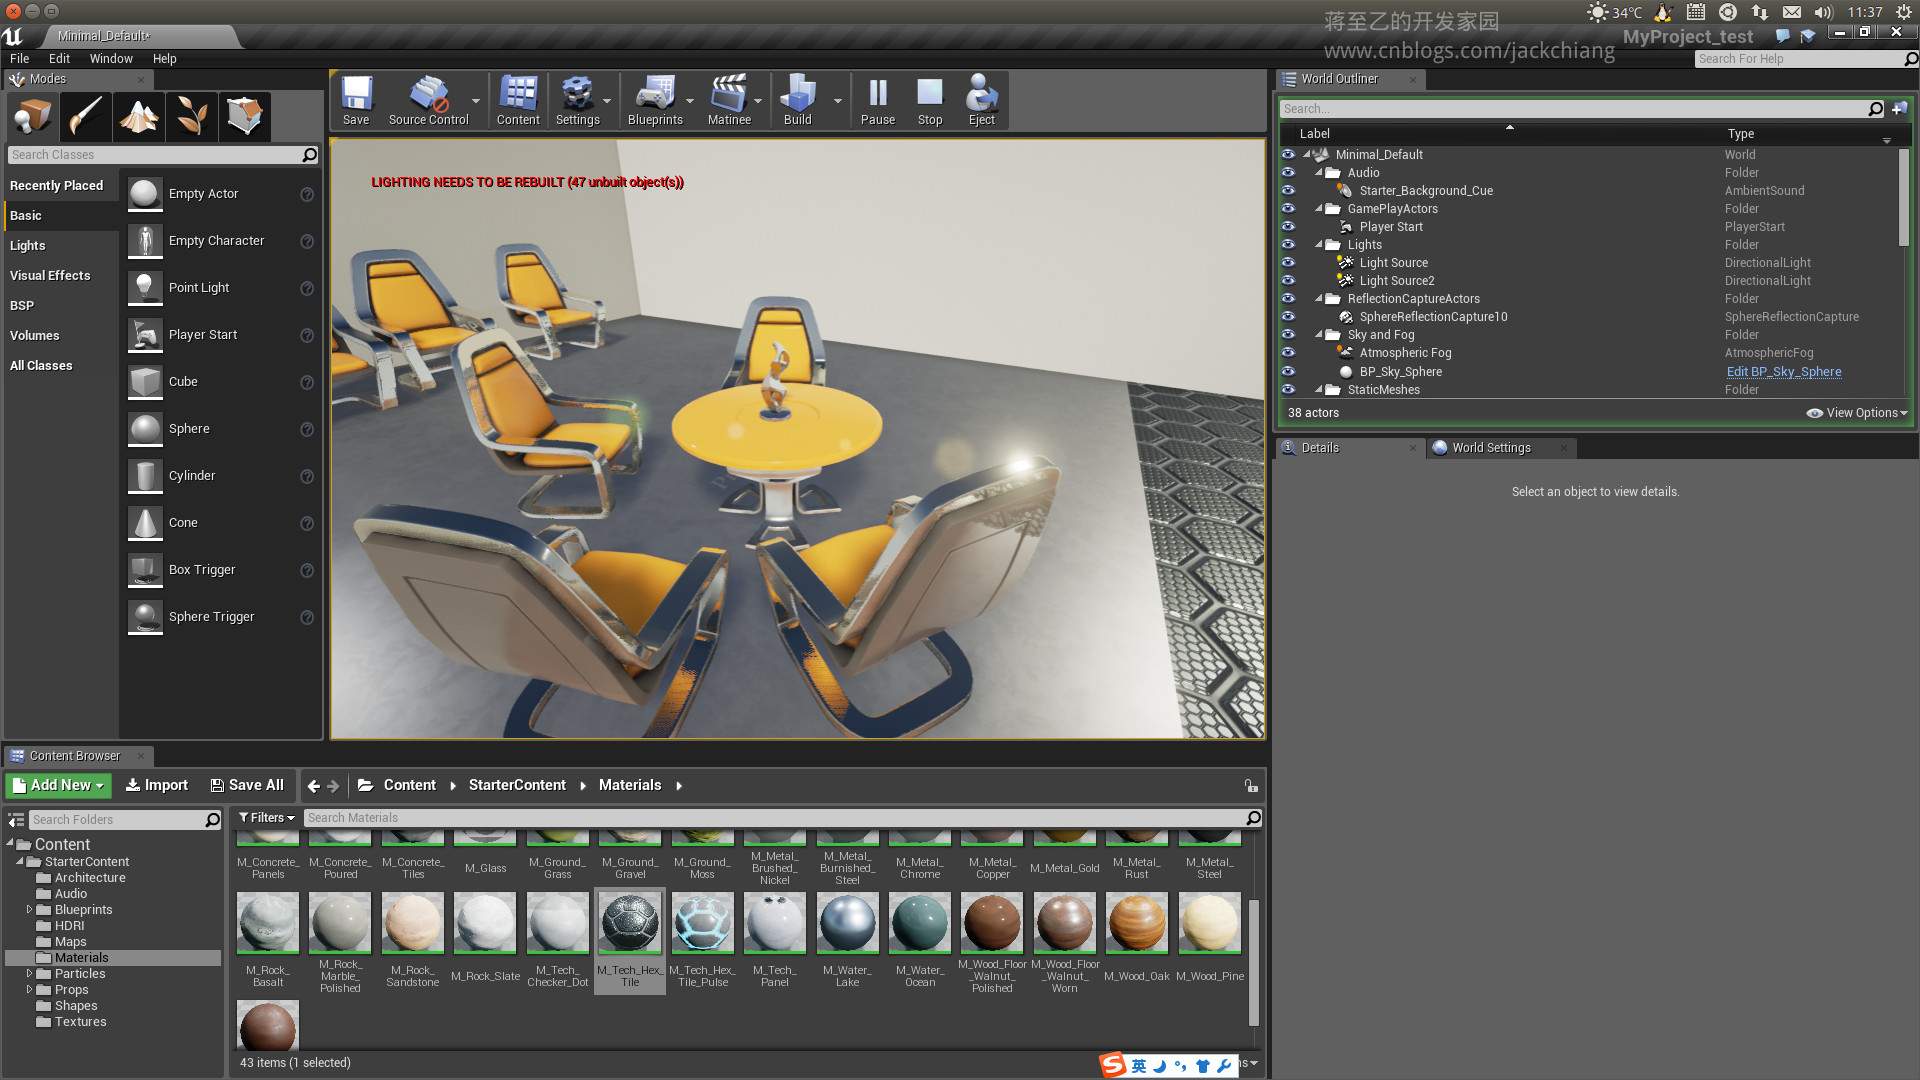1920x1080 pixels.
Task: Hide the Light Source actor
Action: (x=1288, y=263)
